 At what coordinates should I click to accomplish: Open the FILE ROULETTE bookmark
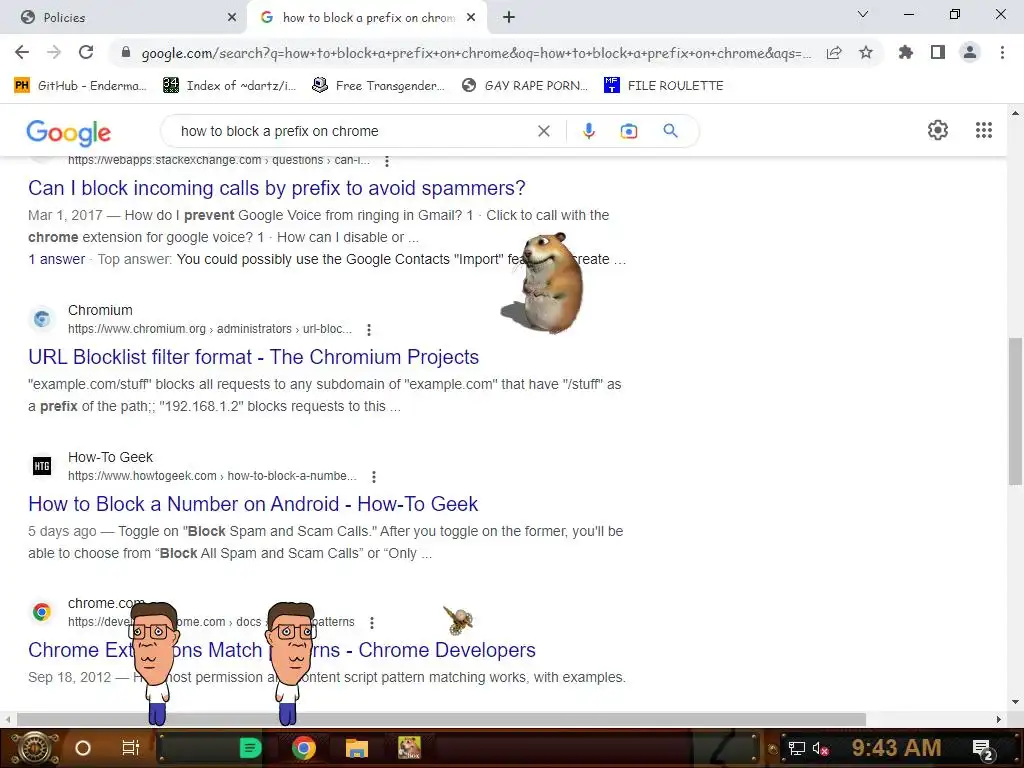(x=664, y=86)
